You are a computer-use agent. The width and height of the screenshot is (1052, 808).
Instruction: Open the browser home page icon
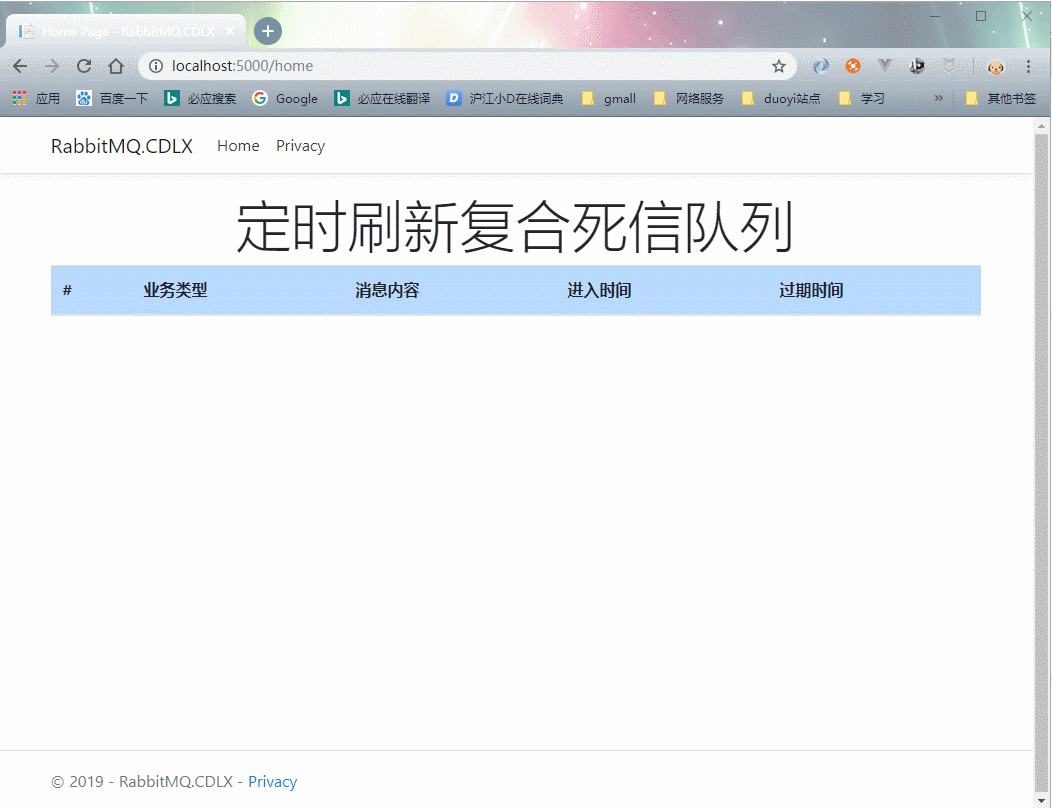116,66
